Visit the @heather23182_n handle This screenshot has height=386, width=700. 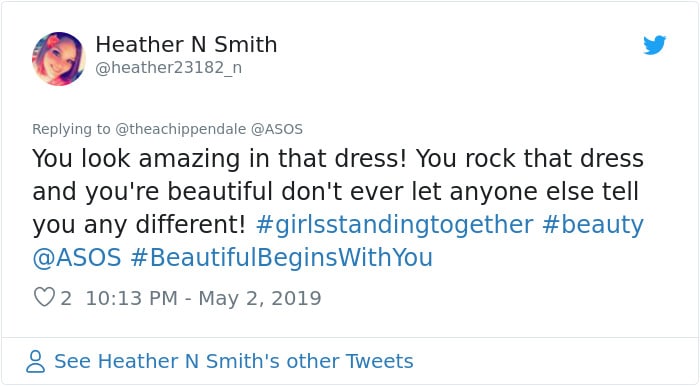pyautogui.click(x=169, y=68)
